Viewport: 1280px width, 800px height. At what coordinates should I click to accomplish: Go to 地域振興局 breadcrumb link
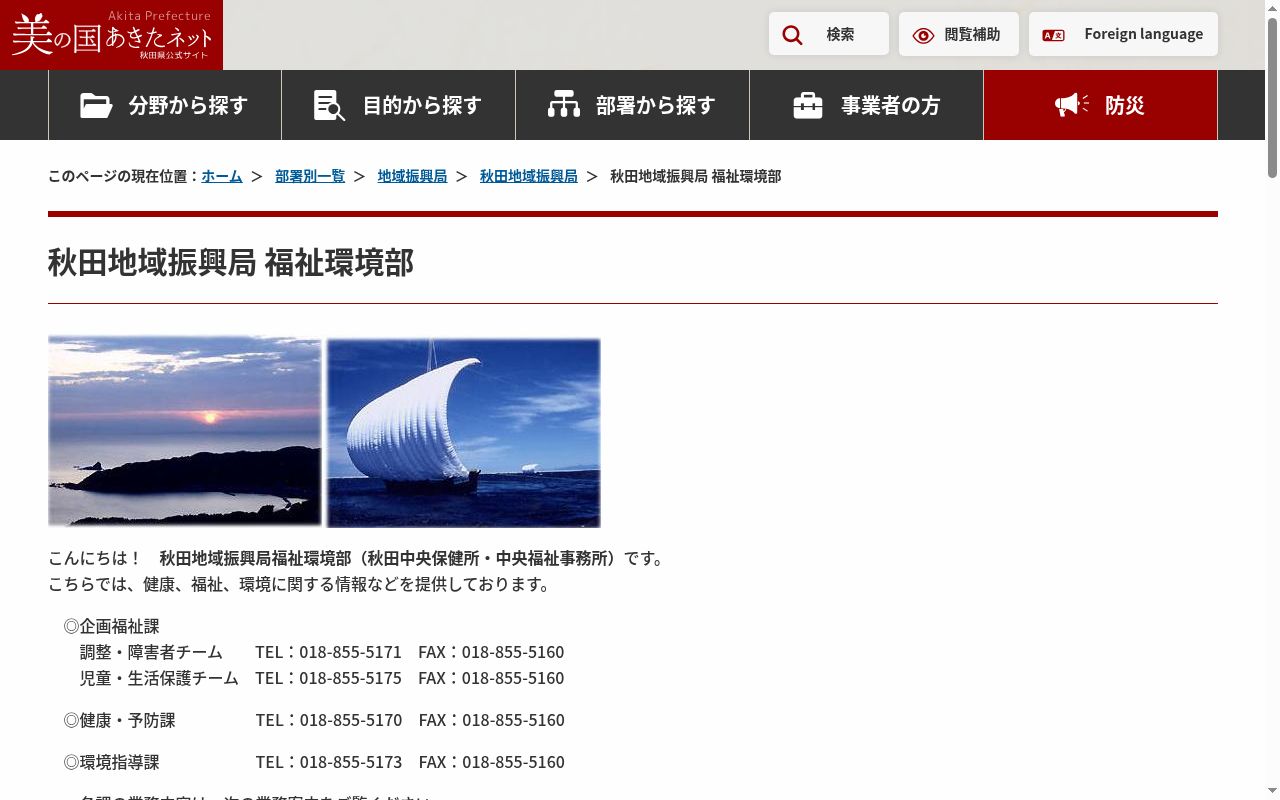[412, 176]
